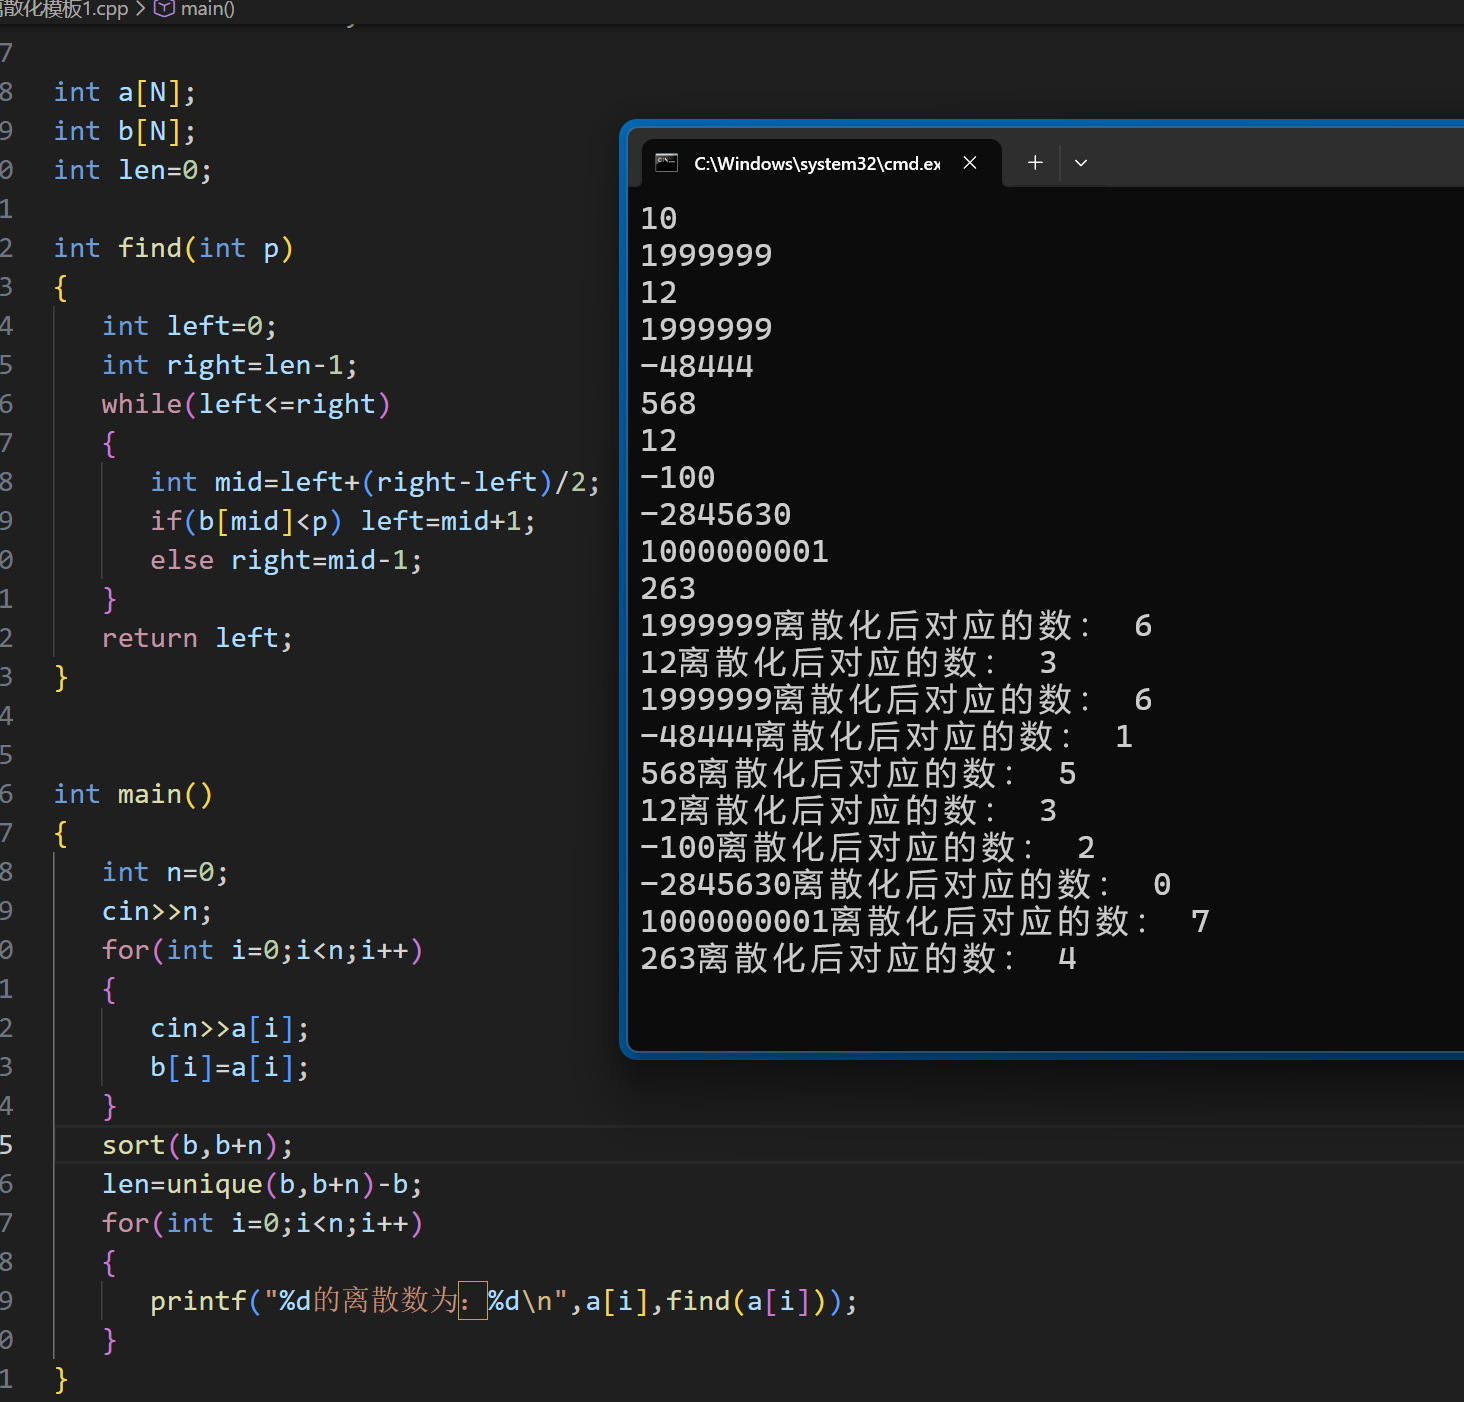Click the 'int mid=left+(right-left)/2;' line
This screenshot has height=1402, width=1464.
tap(375, 482)
